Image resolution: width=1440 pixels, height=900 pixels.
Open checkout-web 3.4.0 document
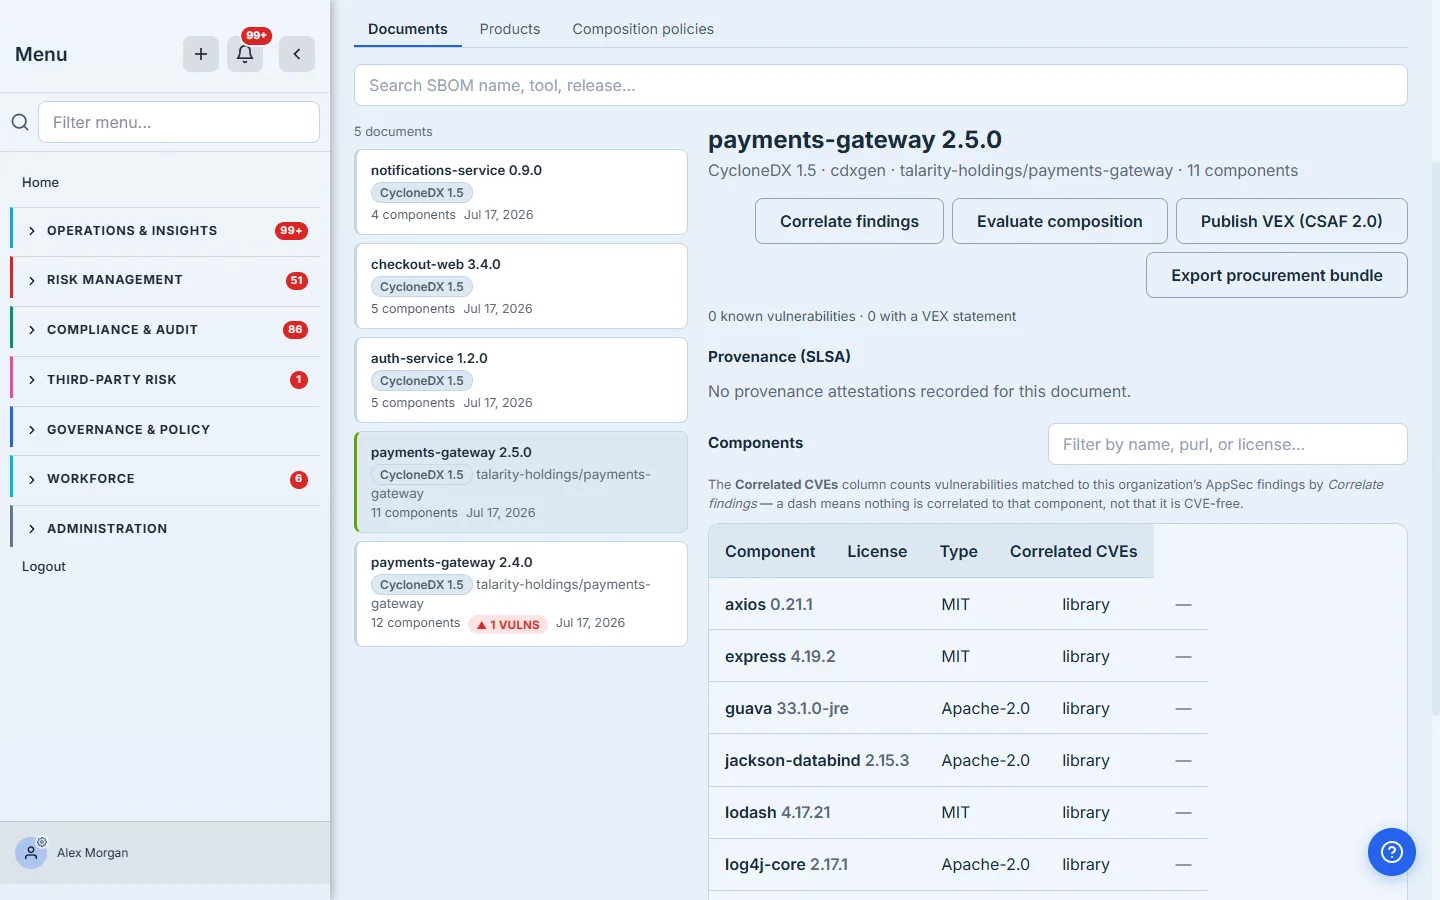tap(521, 286)
